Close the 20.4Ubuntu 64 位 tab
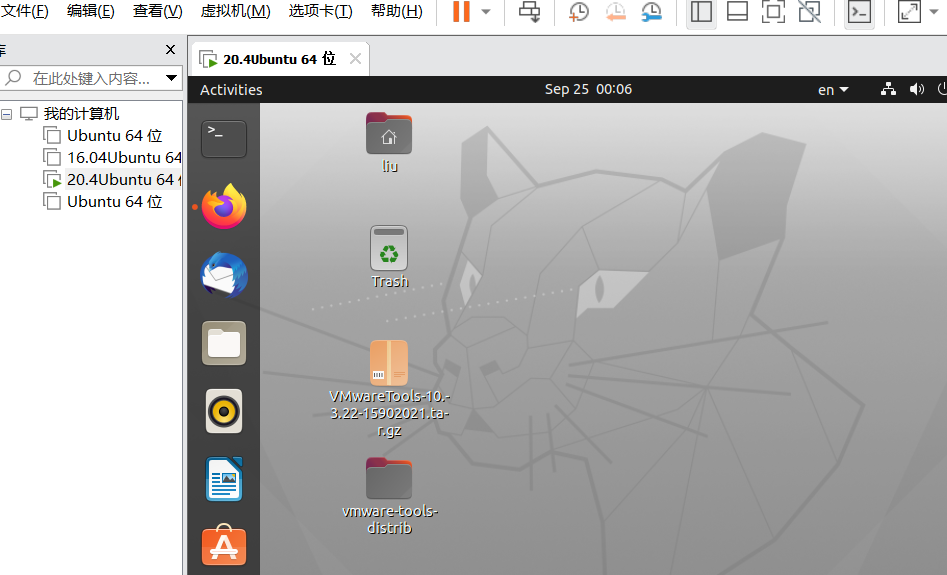Image resolution: width=947 pixels, height=575 pixels. (x=356, y=59)
